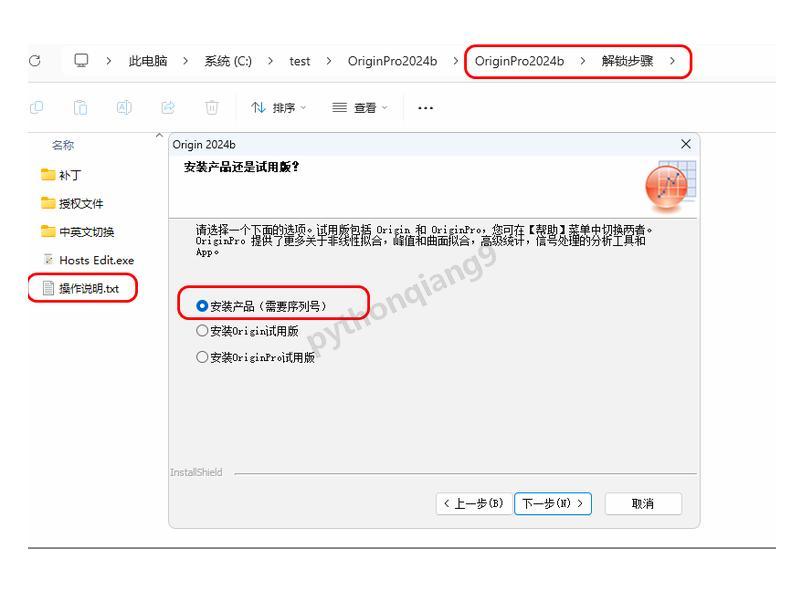Select 安装产品（需要序列号） radio option
Viewport: 805px width, 593px height.
point(202,306)
